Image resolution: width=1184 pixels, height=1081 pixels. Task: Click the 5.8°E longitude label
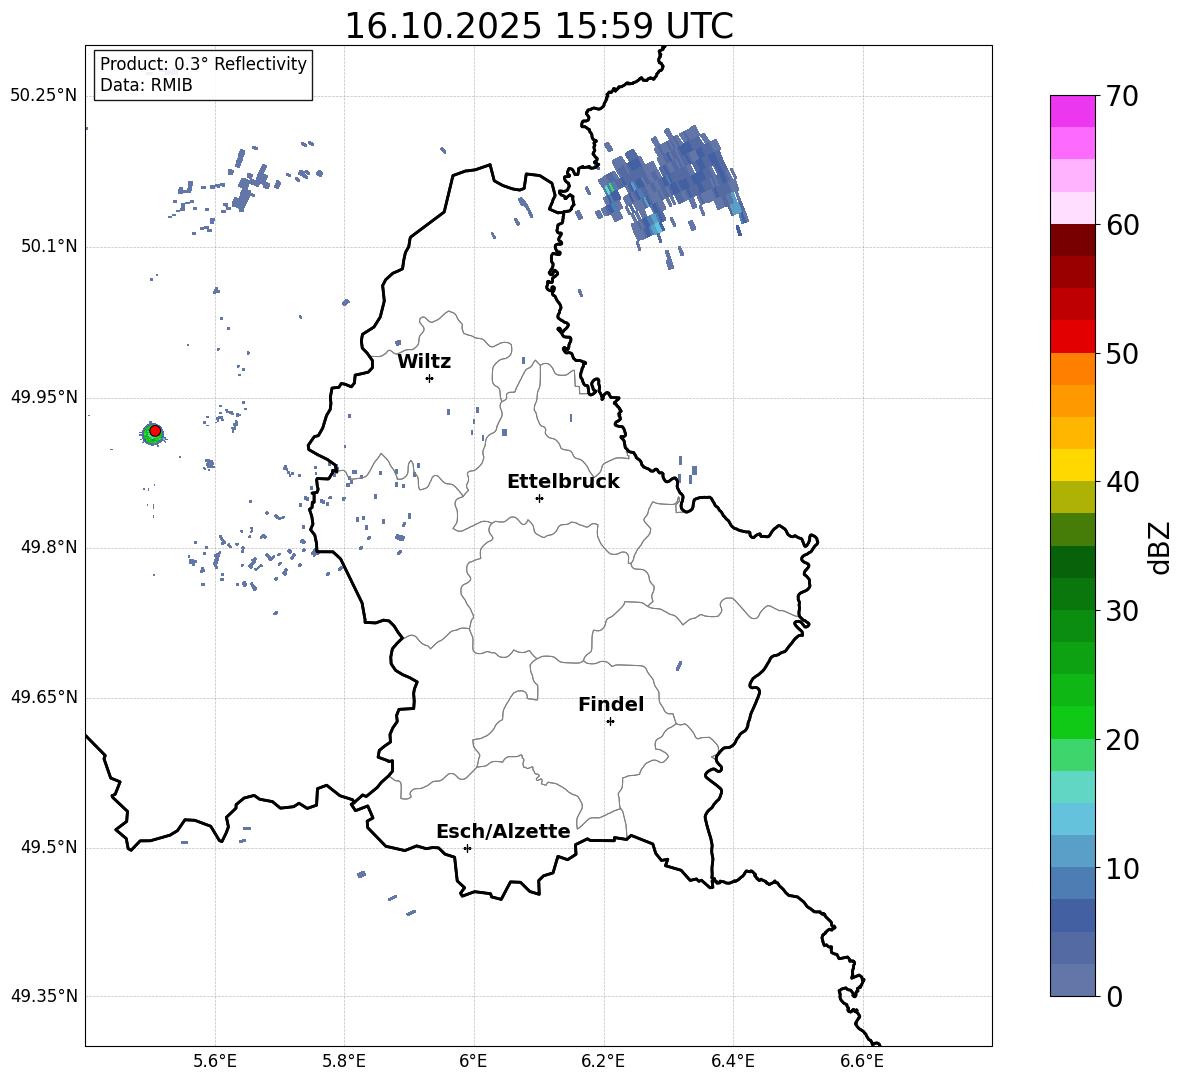click(344, 1061)
